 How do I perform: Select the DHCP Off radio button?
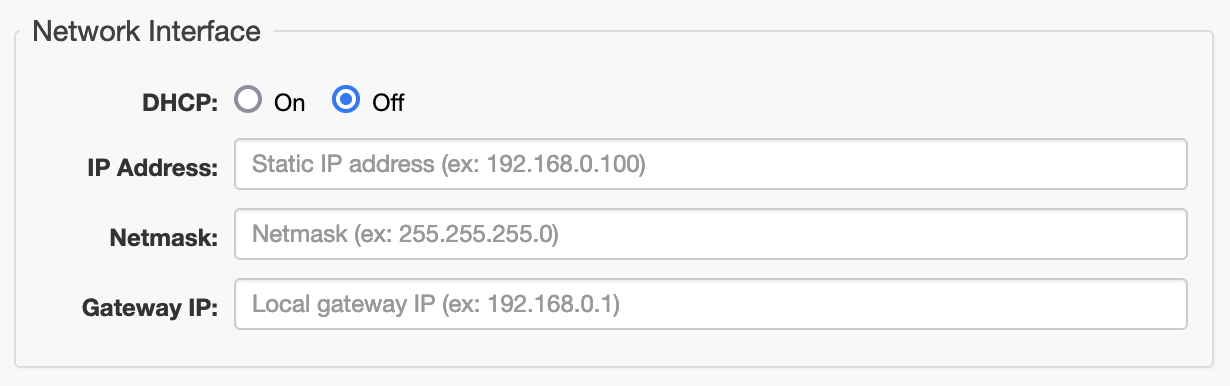coord(346,100)
